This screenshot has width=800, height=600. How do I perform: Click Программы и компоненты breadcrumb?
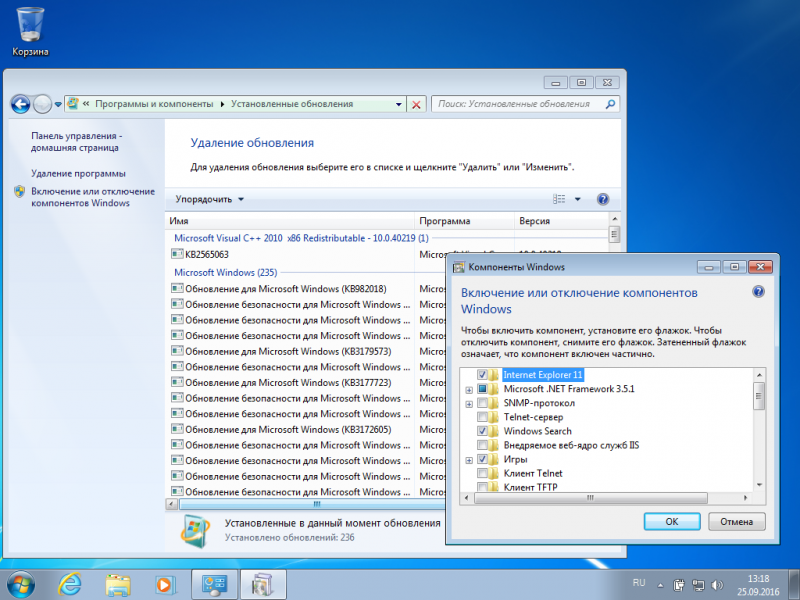click(154, 104)
